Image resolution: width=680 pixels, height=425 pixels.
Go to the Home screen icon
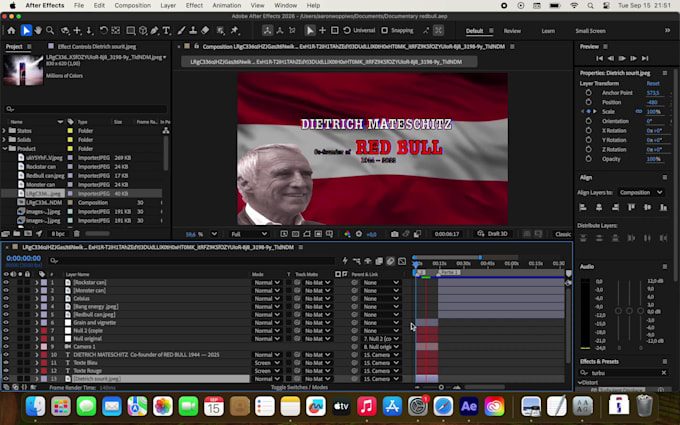point(11,30)
